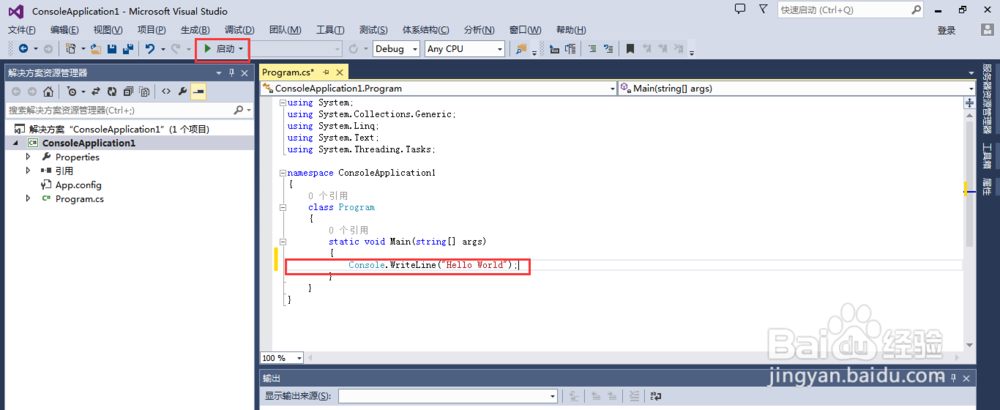Click the Find in Files icon

522,48
